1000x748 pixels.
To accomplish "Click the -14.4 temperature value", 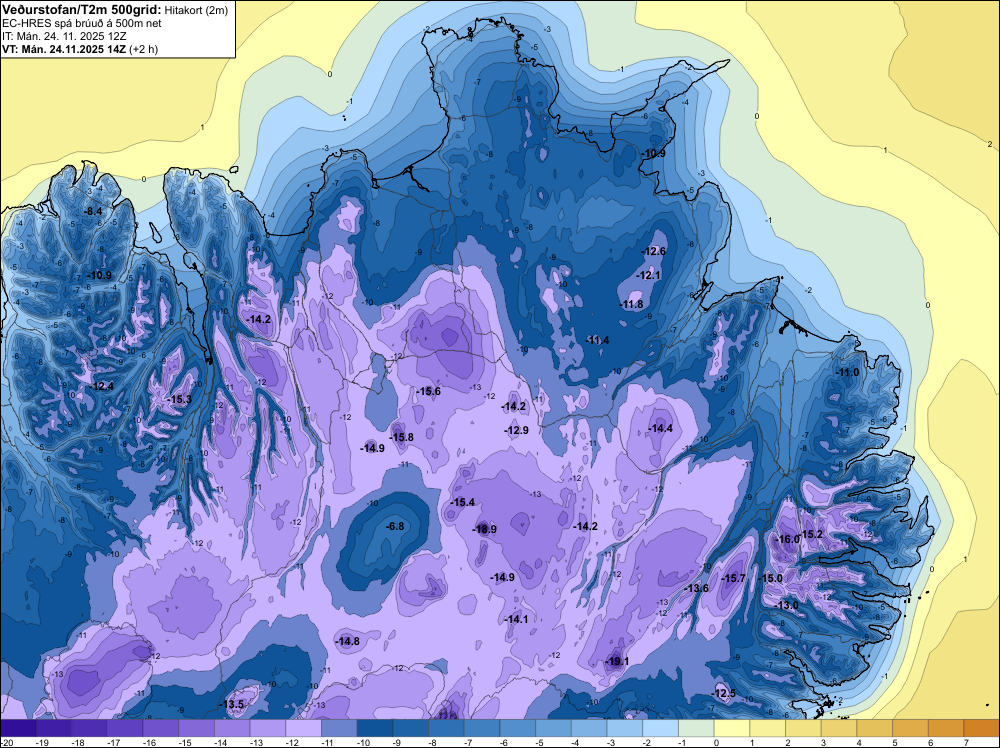I will (660, 429).
